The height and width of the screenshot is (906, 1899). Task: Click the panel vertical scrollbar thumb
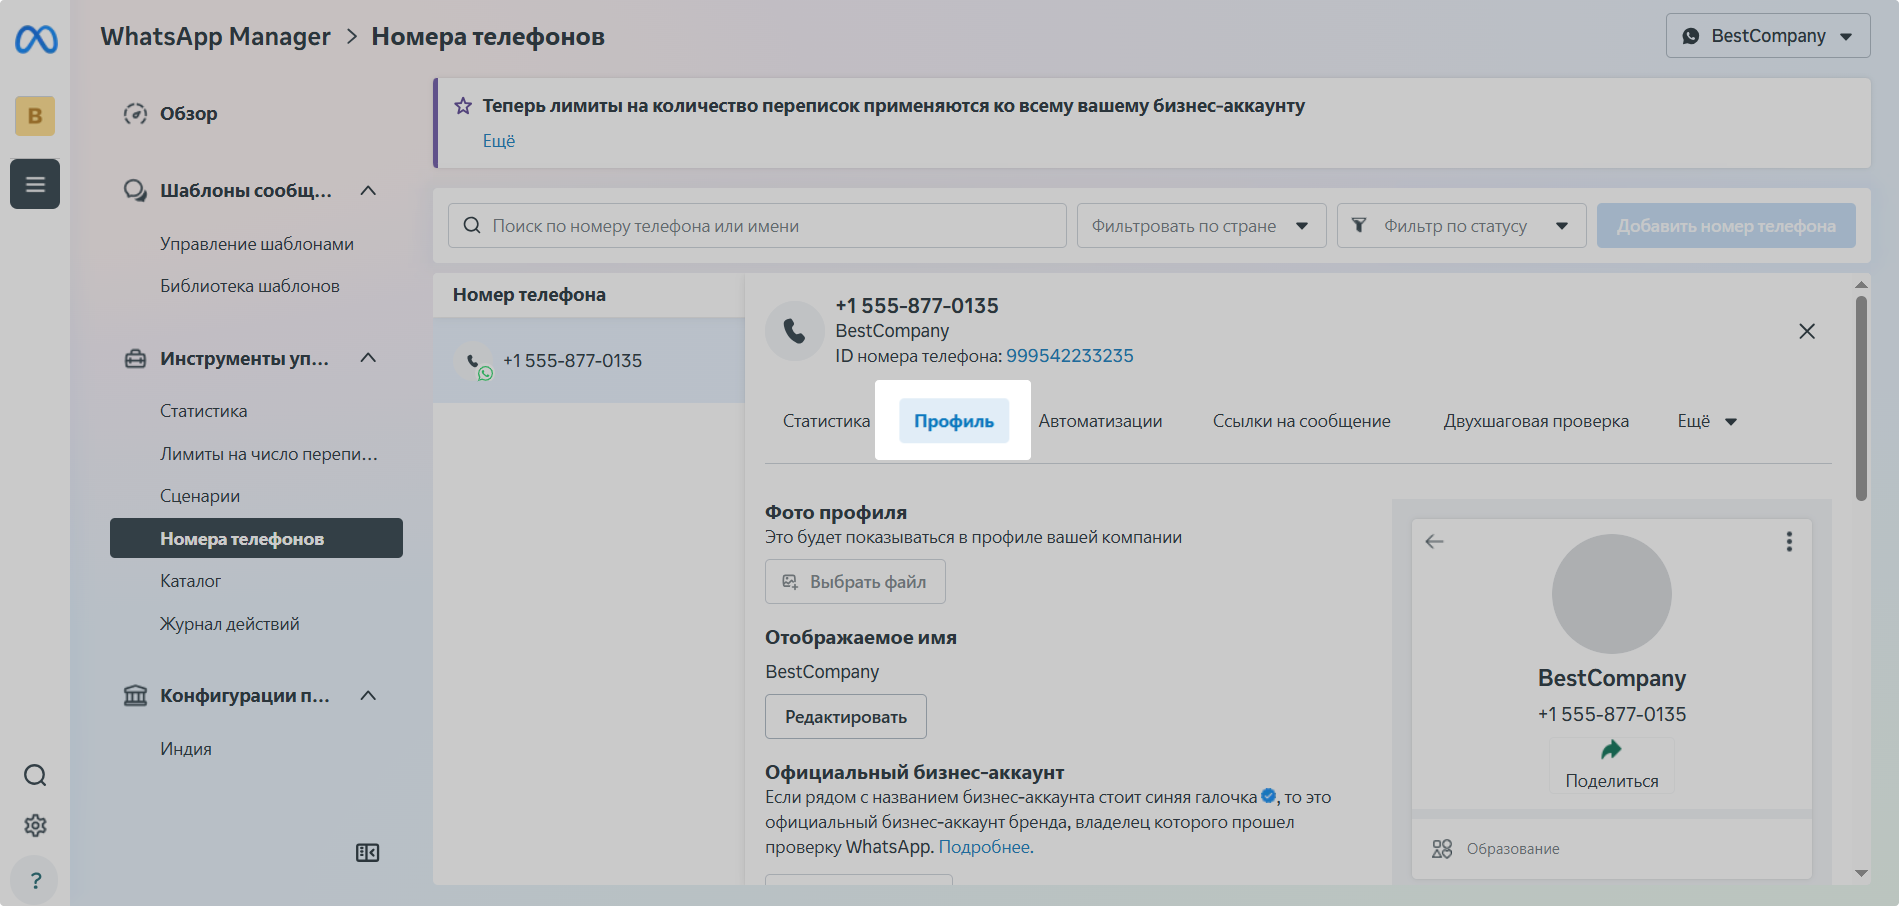tap(1861, 397)
